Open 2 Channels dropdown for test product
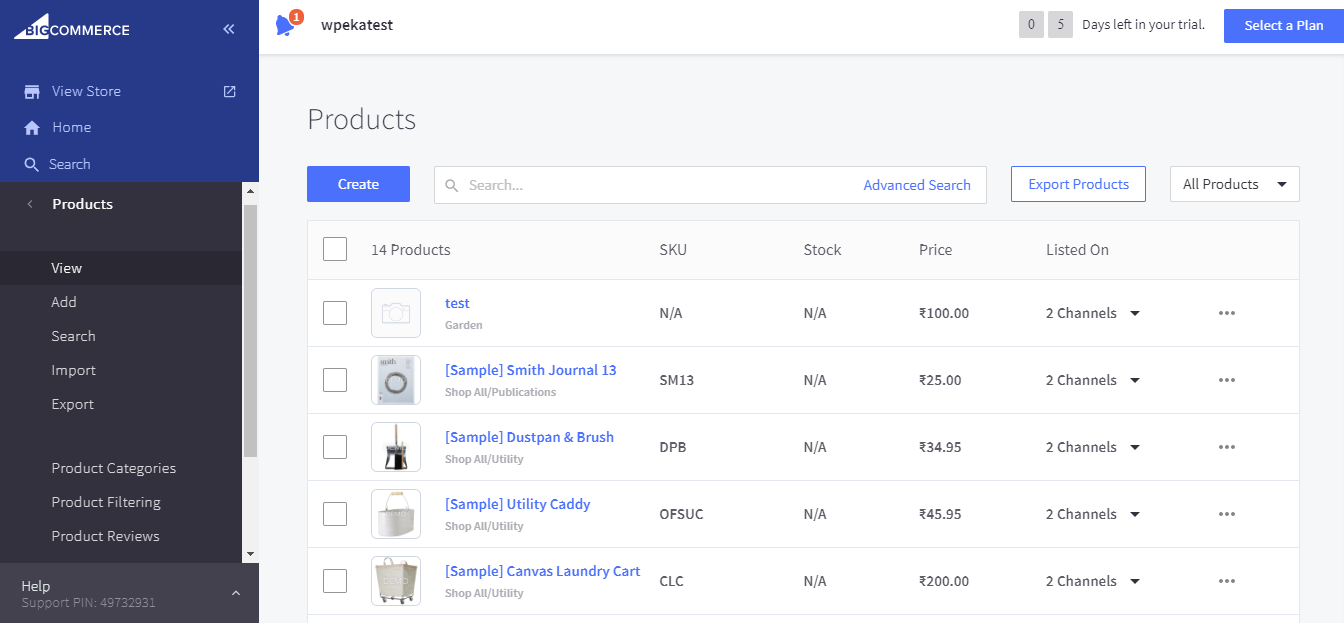 pos(1092,312)
